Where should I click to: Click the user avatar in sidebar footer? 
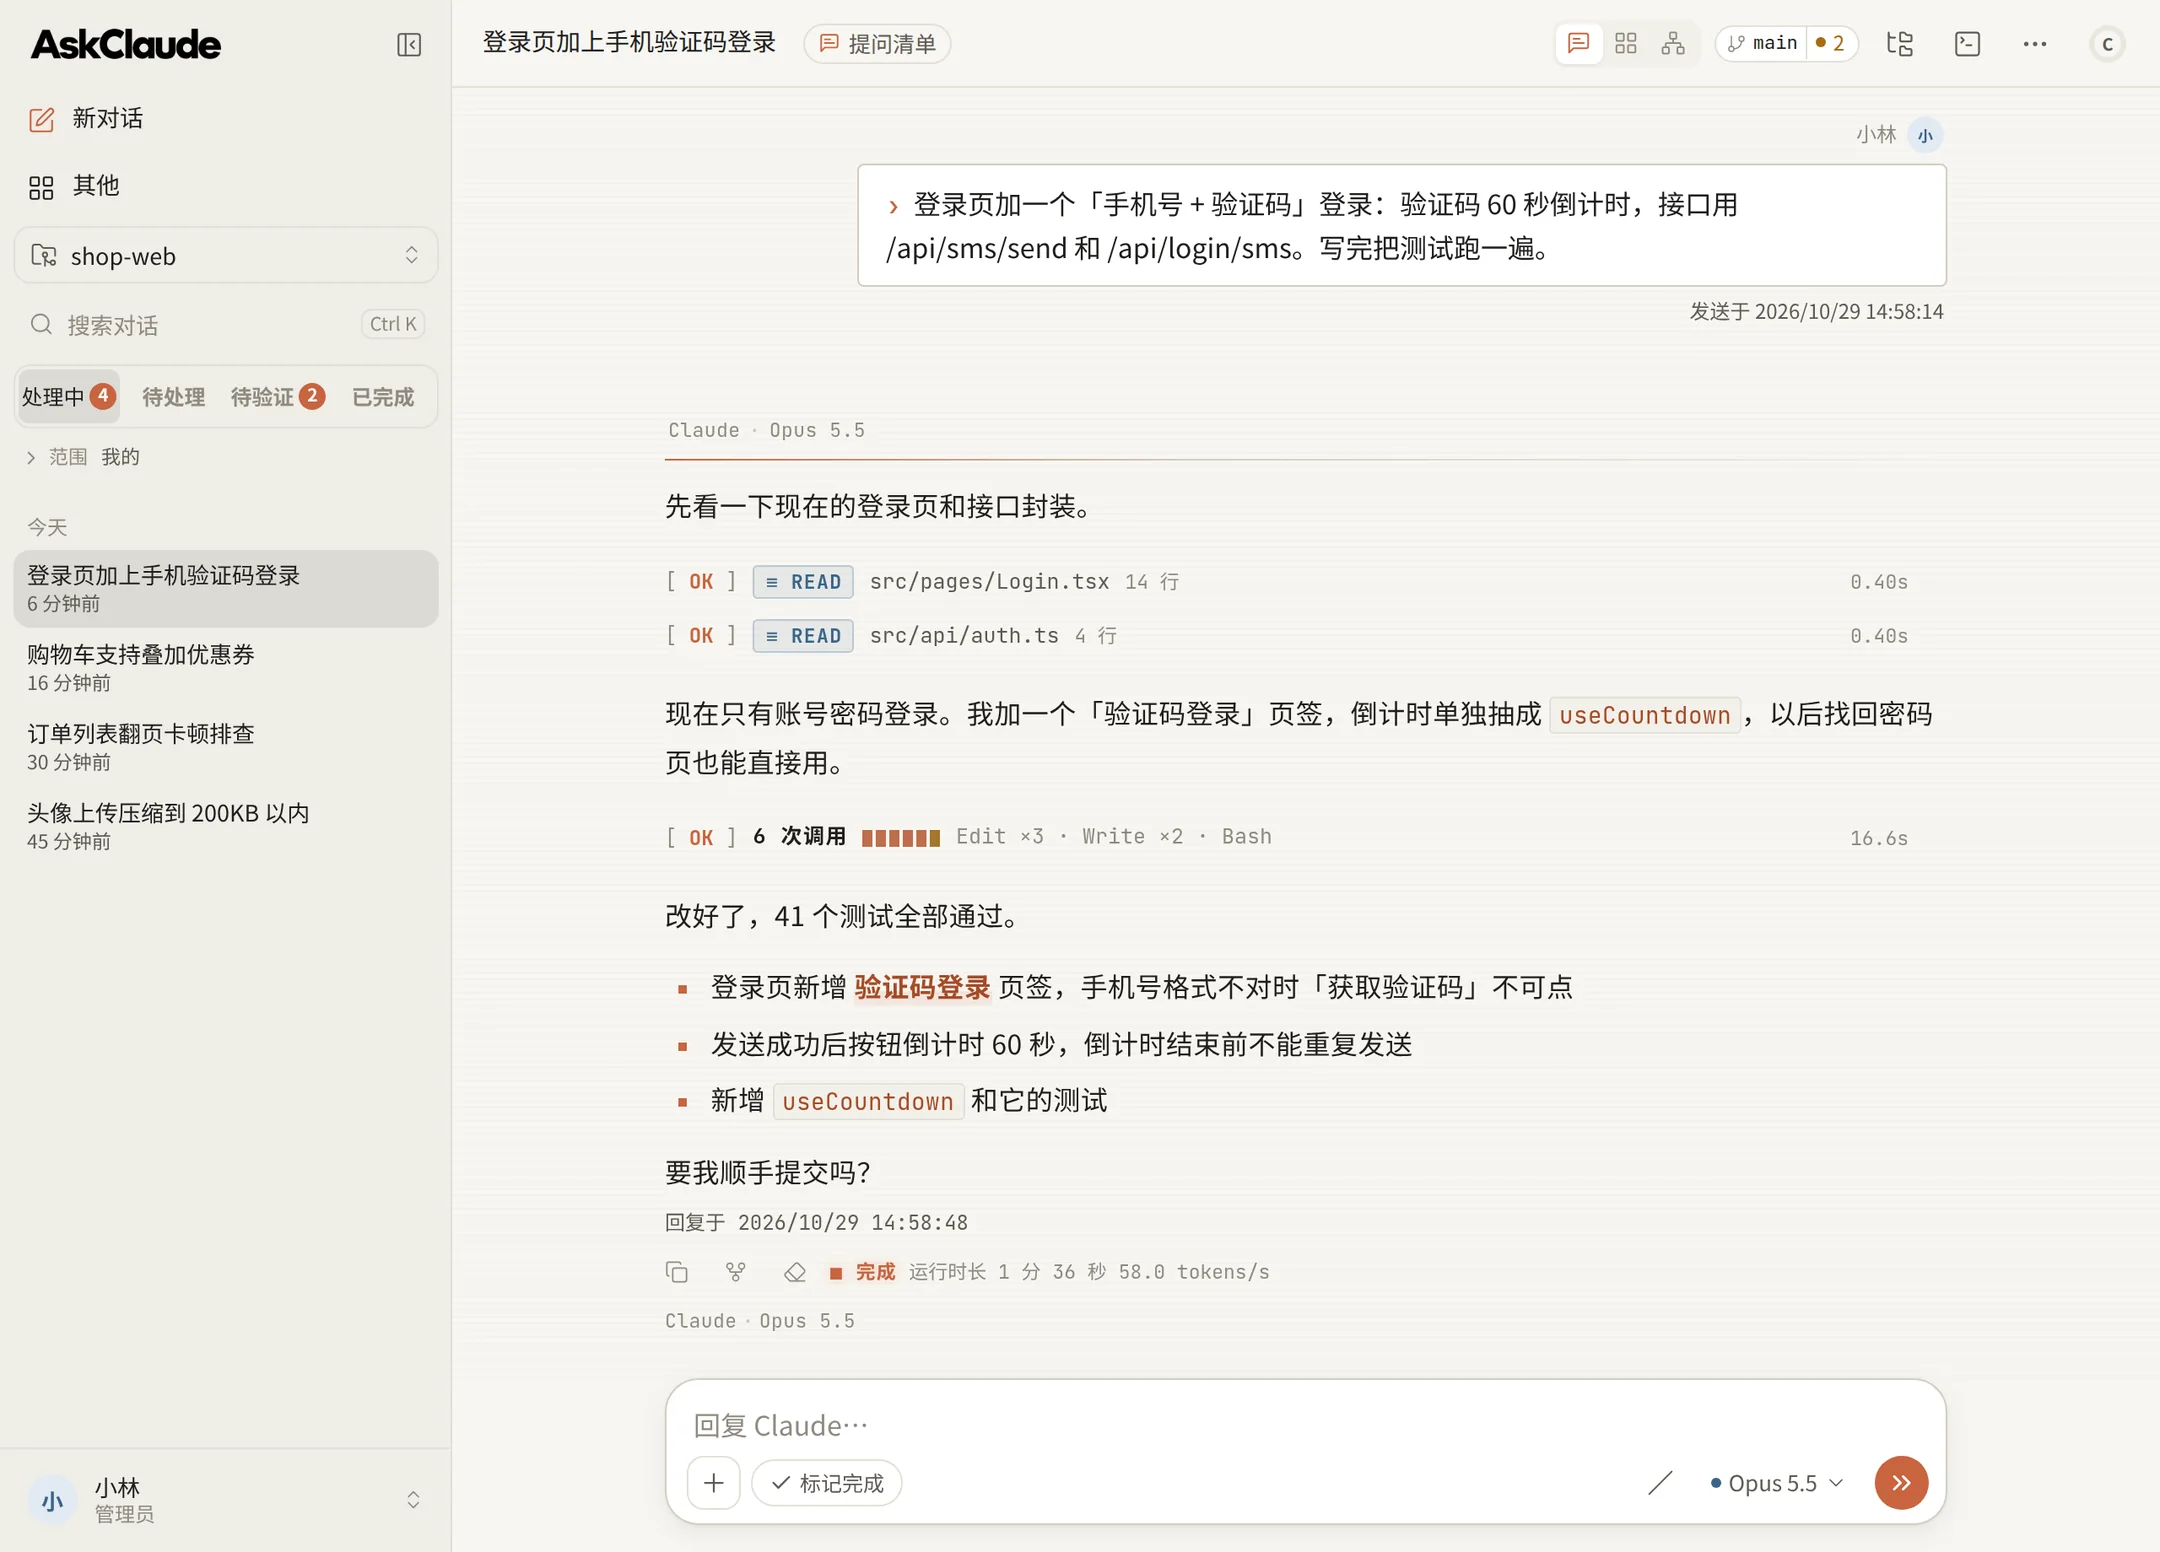click(53, 1499)
